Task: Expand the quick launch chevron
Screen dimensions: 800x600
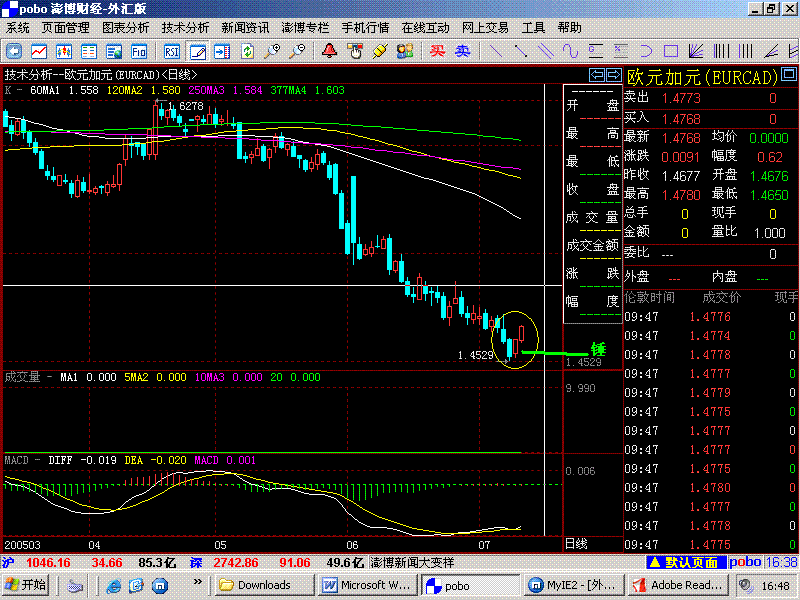Action: [197, 582]
